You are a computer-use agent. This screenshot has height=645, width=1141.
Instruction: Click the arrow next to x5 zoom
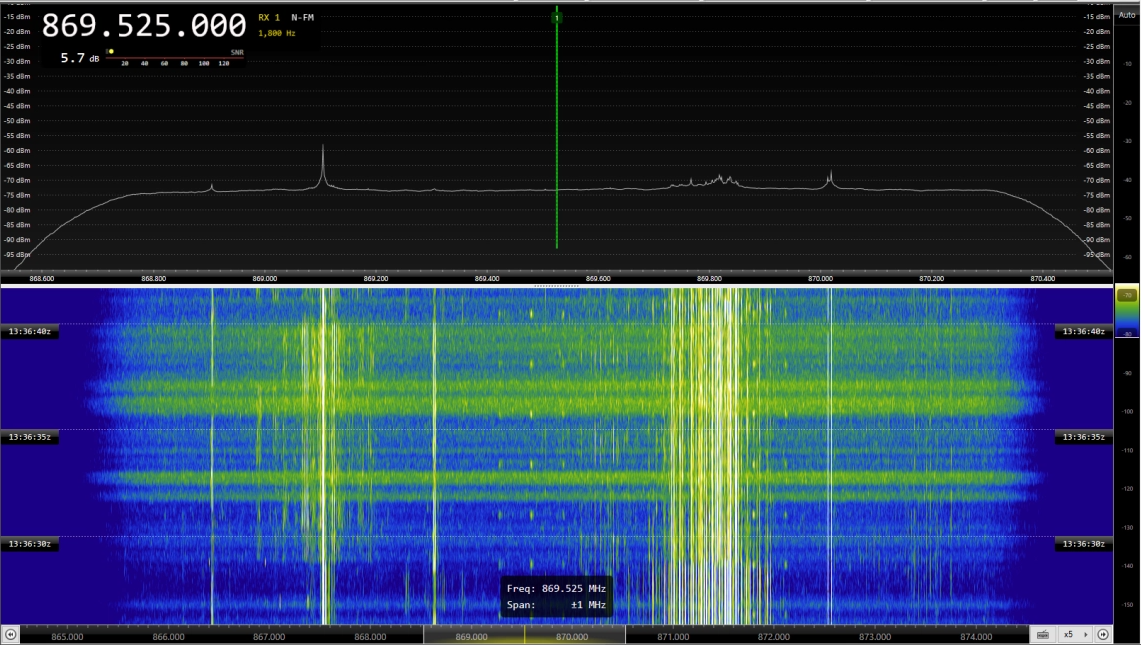coord(1085,635)
